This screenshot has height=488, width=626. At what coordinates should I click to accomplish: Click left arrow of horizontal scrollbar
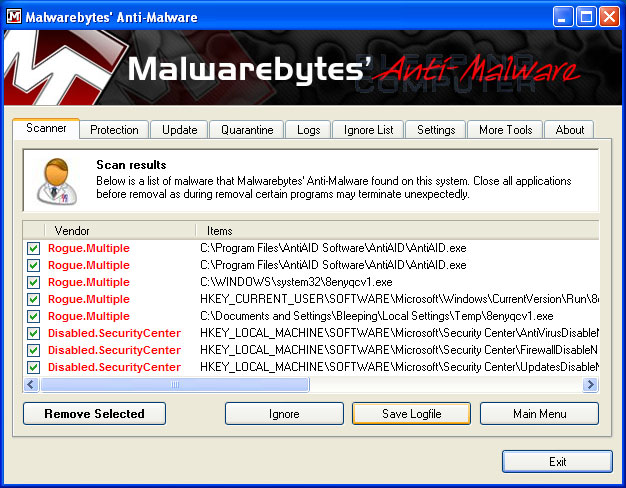point(31,385)
